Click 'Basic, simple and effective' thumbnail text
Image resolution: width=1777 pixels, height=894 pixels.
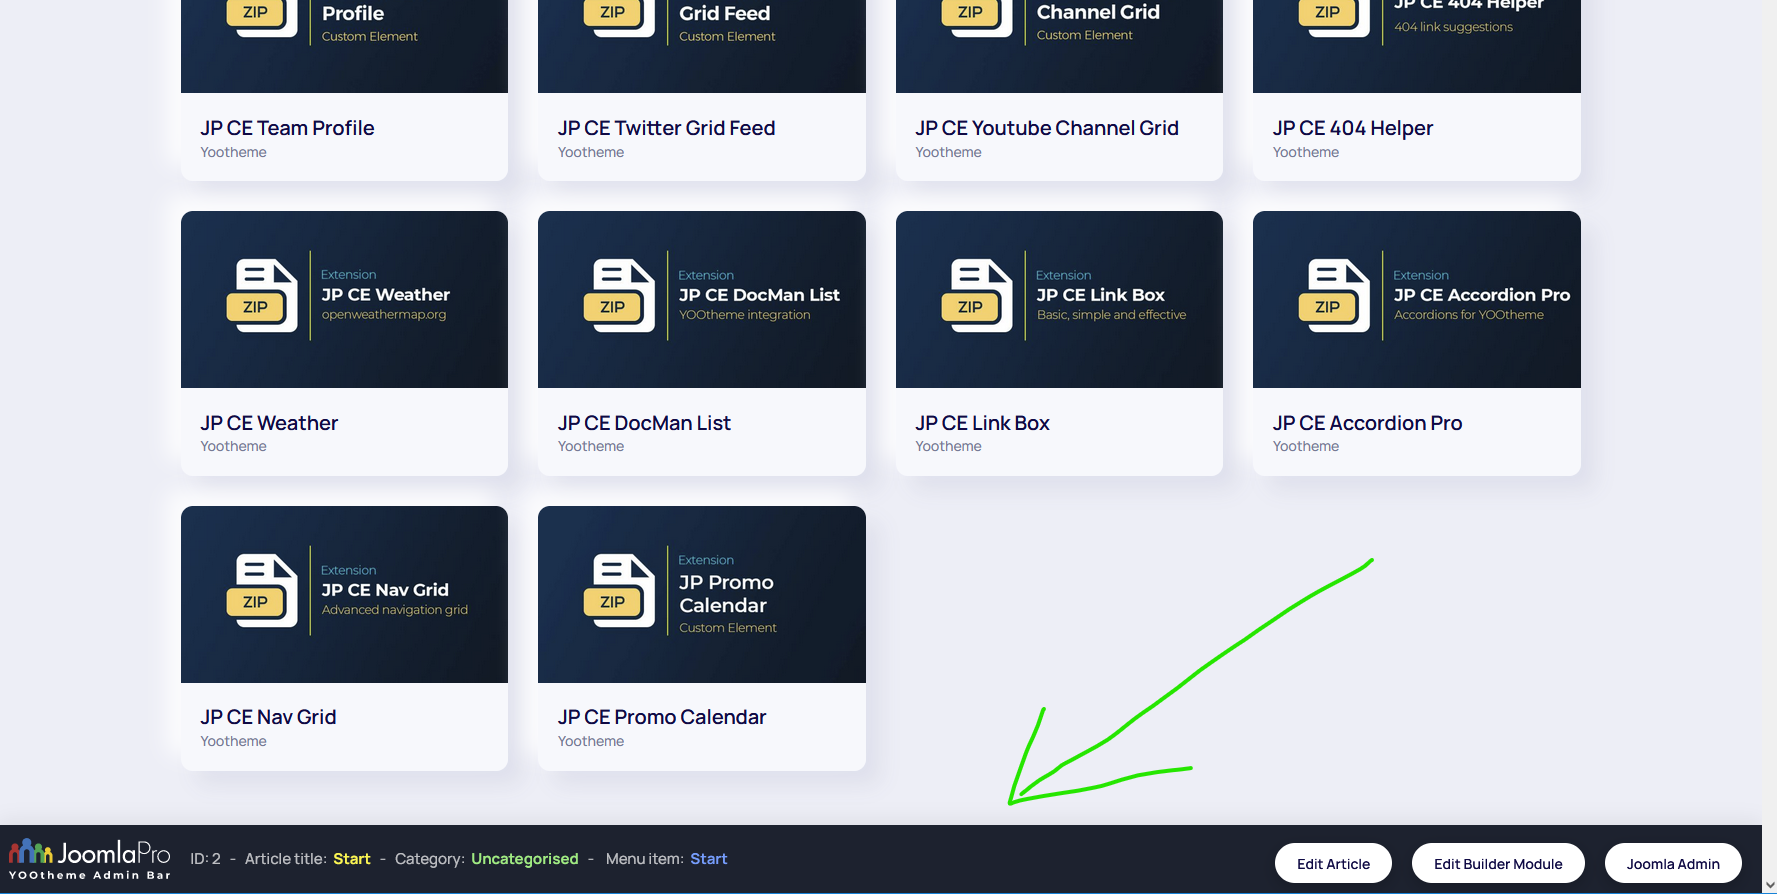[1111, 315]
